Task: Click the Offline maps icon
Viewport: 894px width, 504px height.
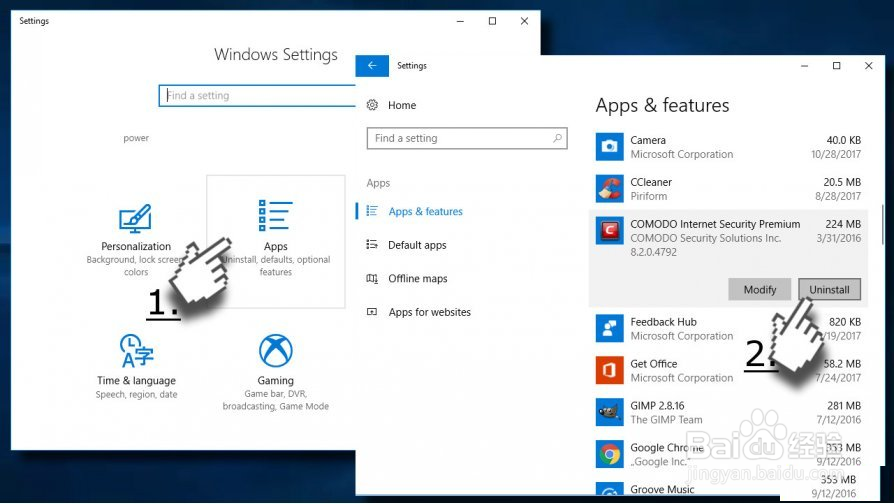Action: [372, 278]
